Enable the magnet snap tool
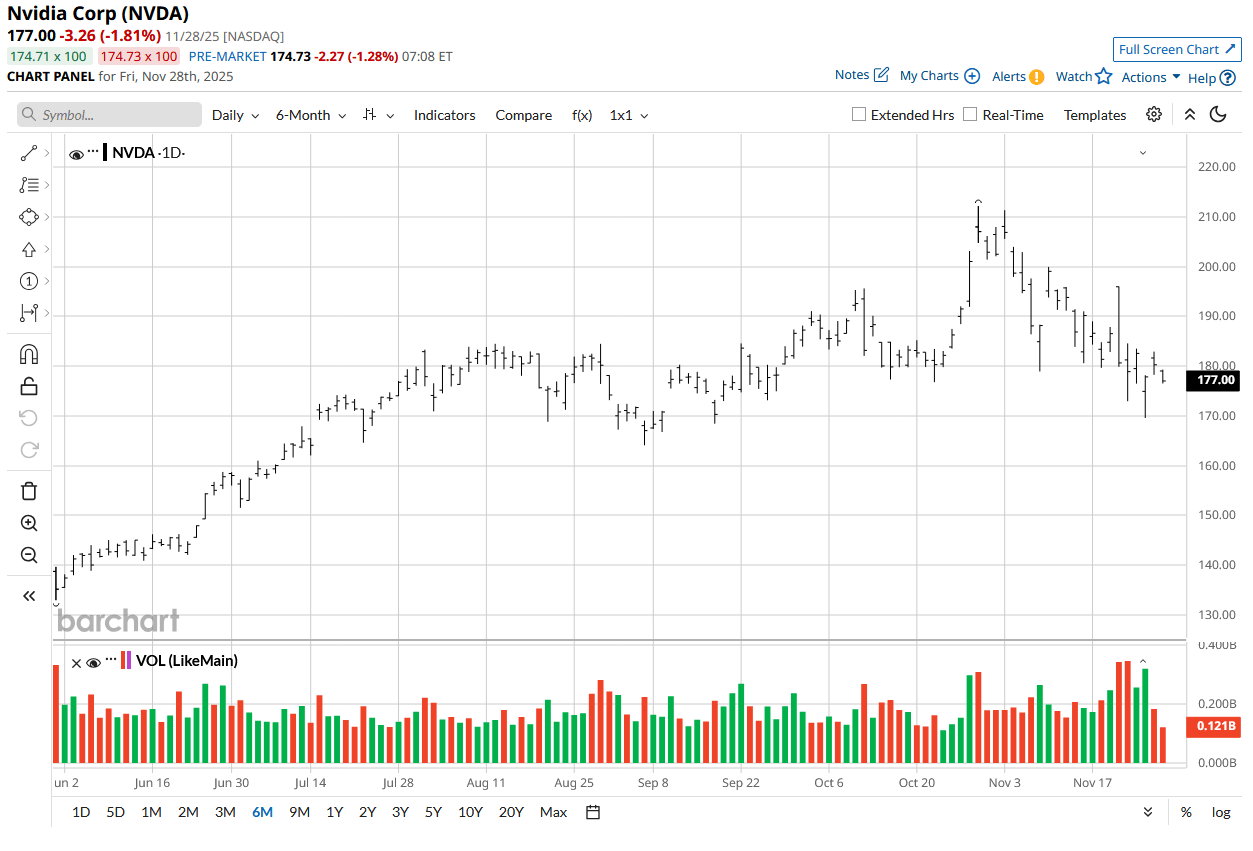This screenshot has height=851, width=1253. [28, 353]
